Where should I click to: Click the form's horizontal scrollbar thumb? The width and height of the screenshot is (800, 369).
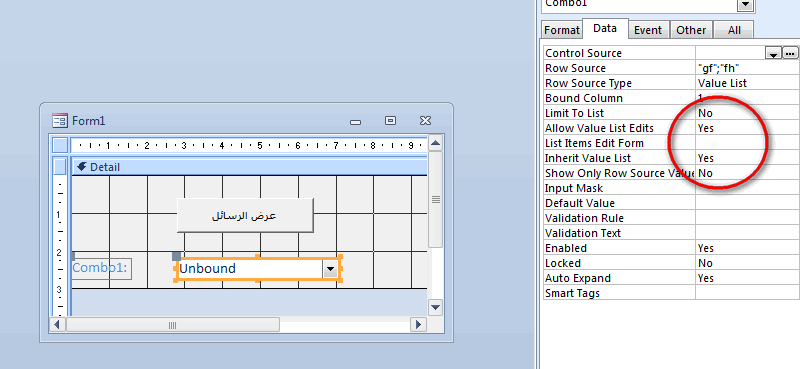(x=172, y=325)
